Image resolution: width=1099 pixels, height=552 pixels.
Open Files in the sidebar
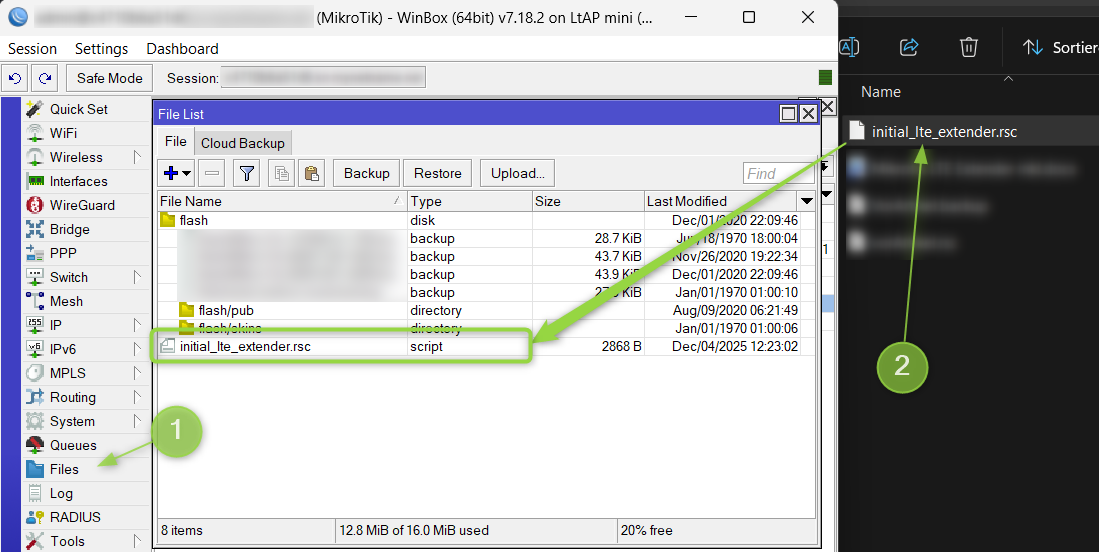pos(64,469)
